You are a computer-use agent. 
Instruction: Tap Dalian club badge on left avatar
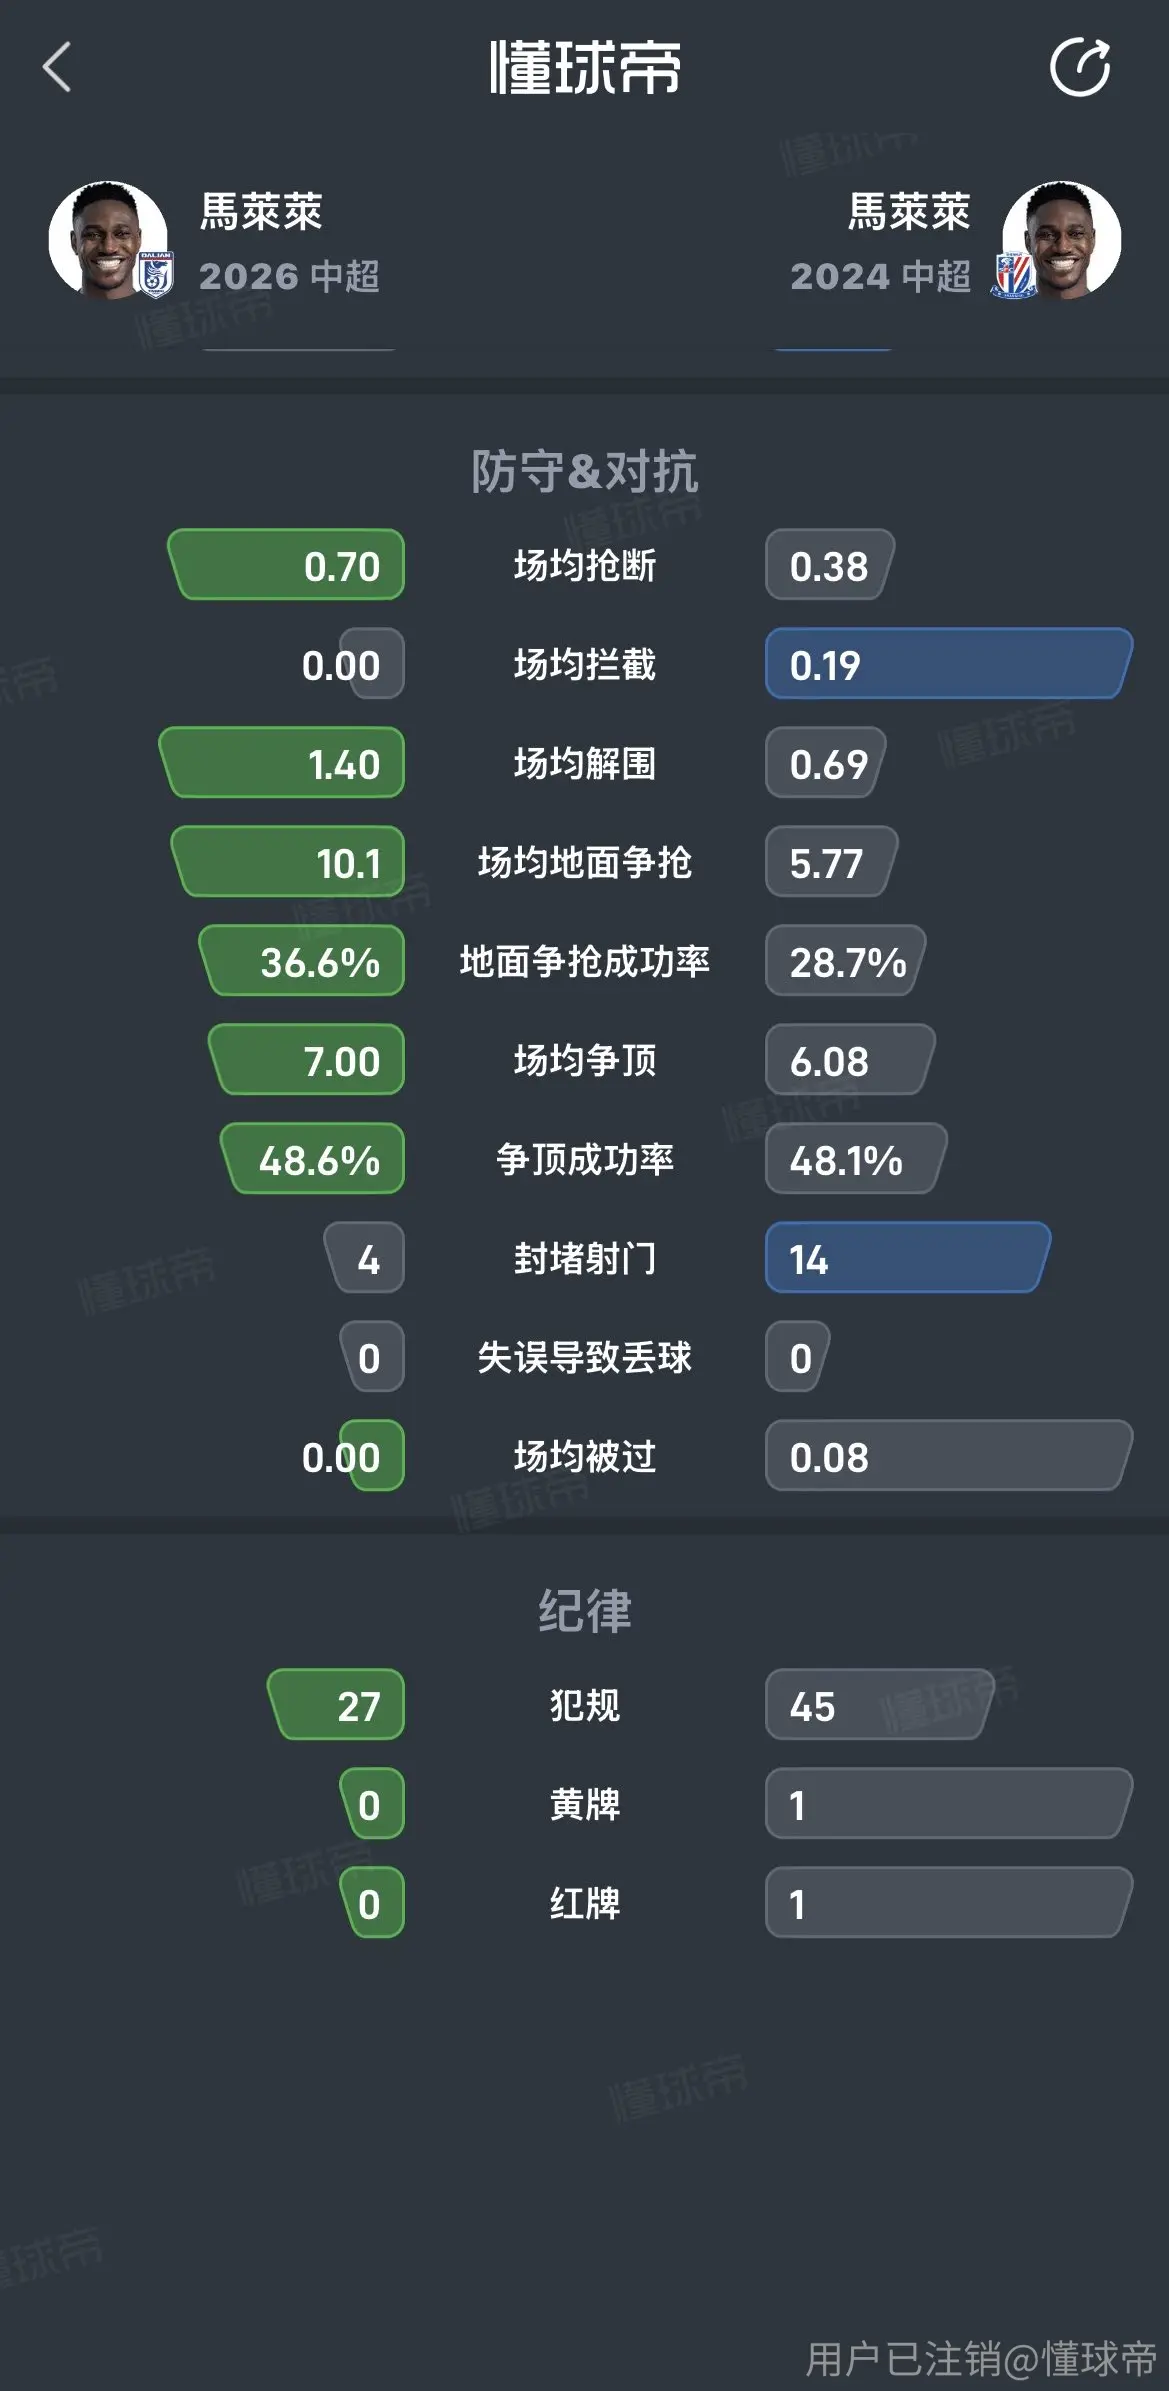[156, 274]
